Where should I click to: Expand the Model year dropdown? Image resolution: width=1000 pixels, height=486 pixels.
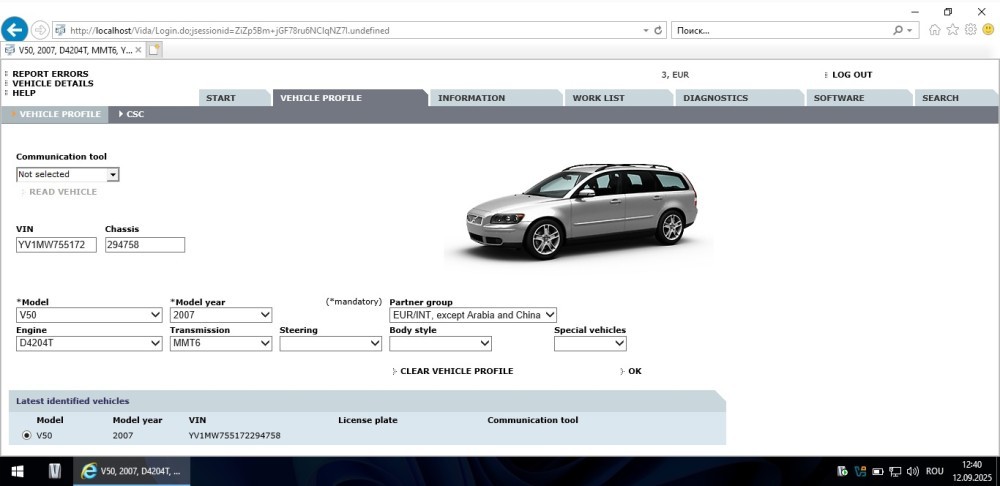pos(220,315)
